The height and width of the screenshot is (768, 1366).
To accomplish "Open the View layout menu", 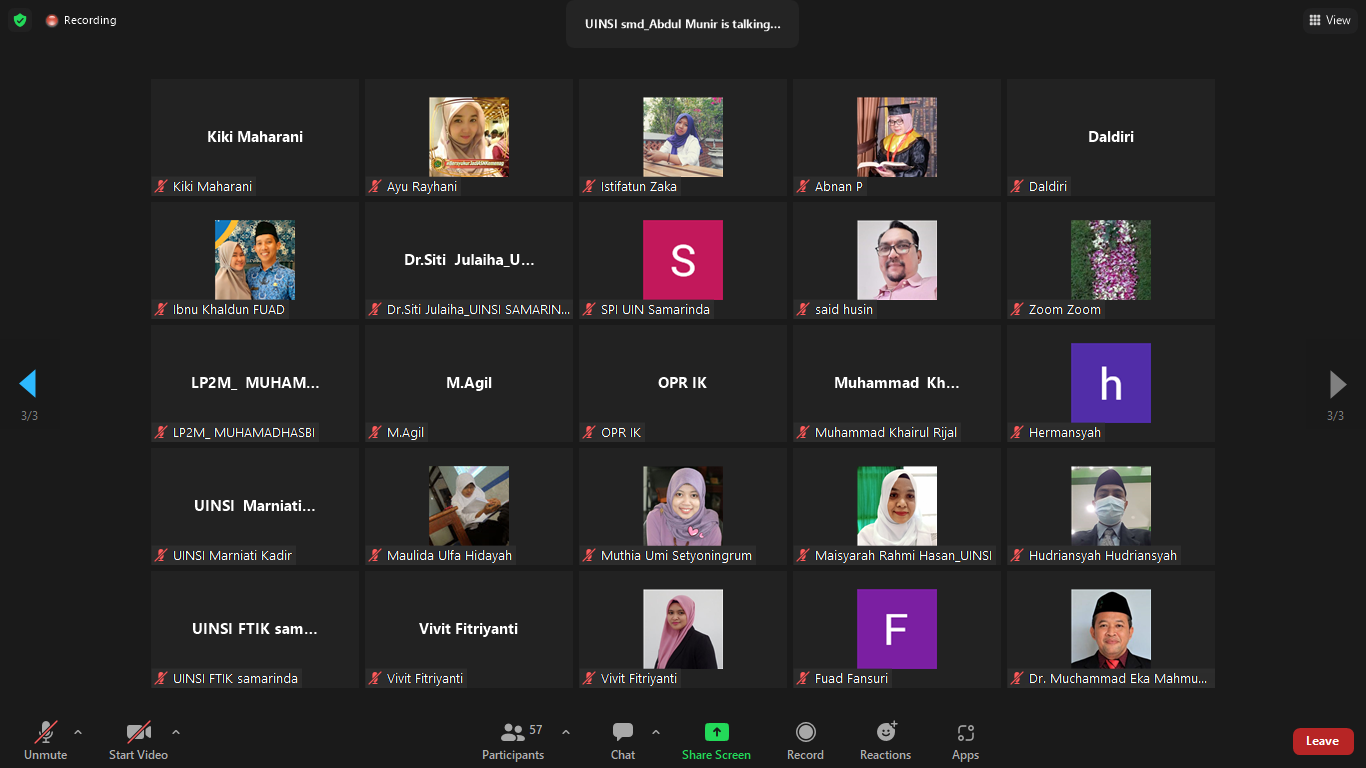I will (1330, 20).
